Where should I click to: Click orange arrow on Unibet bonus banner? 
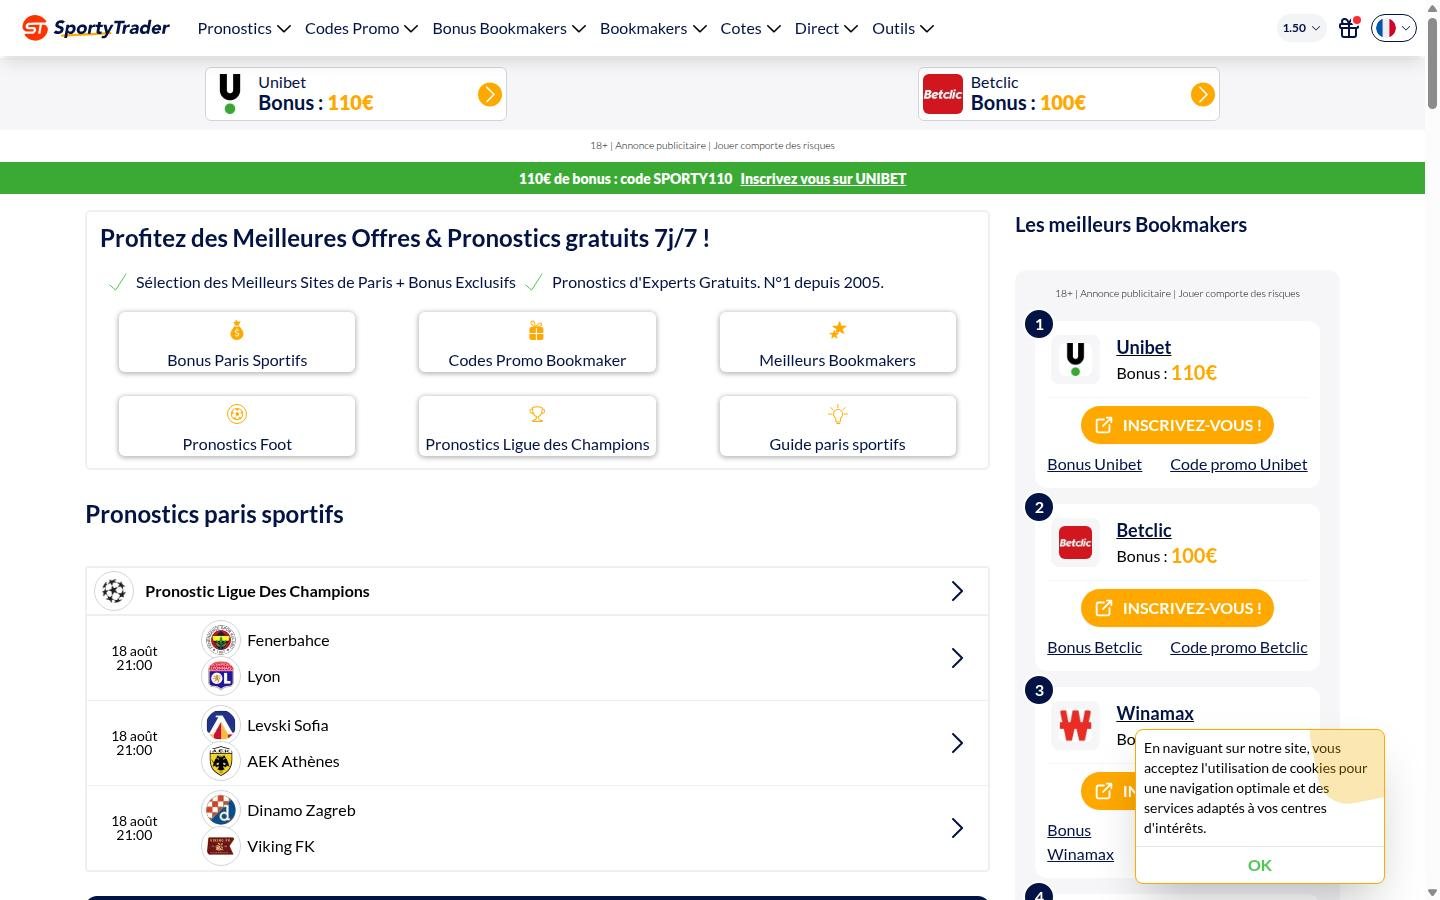(x=490, y=94)
